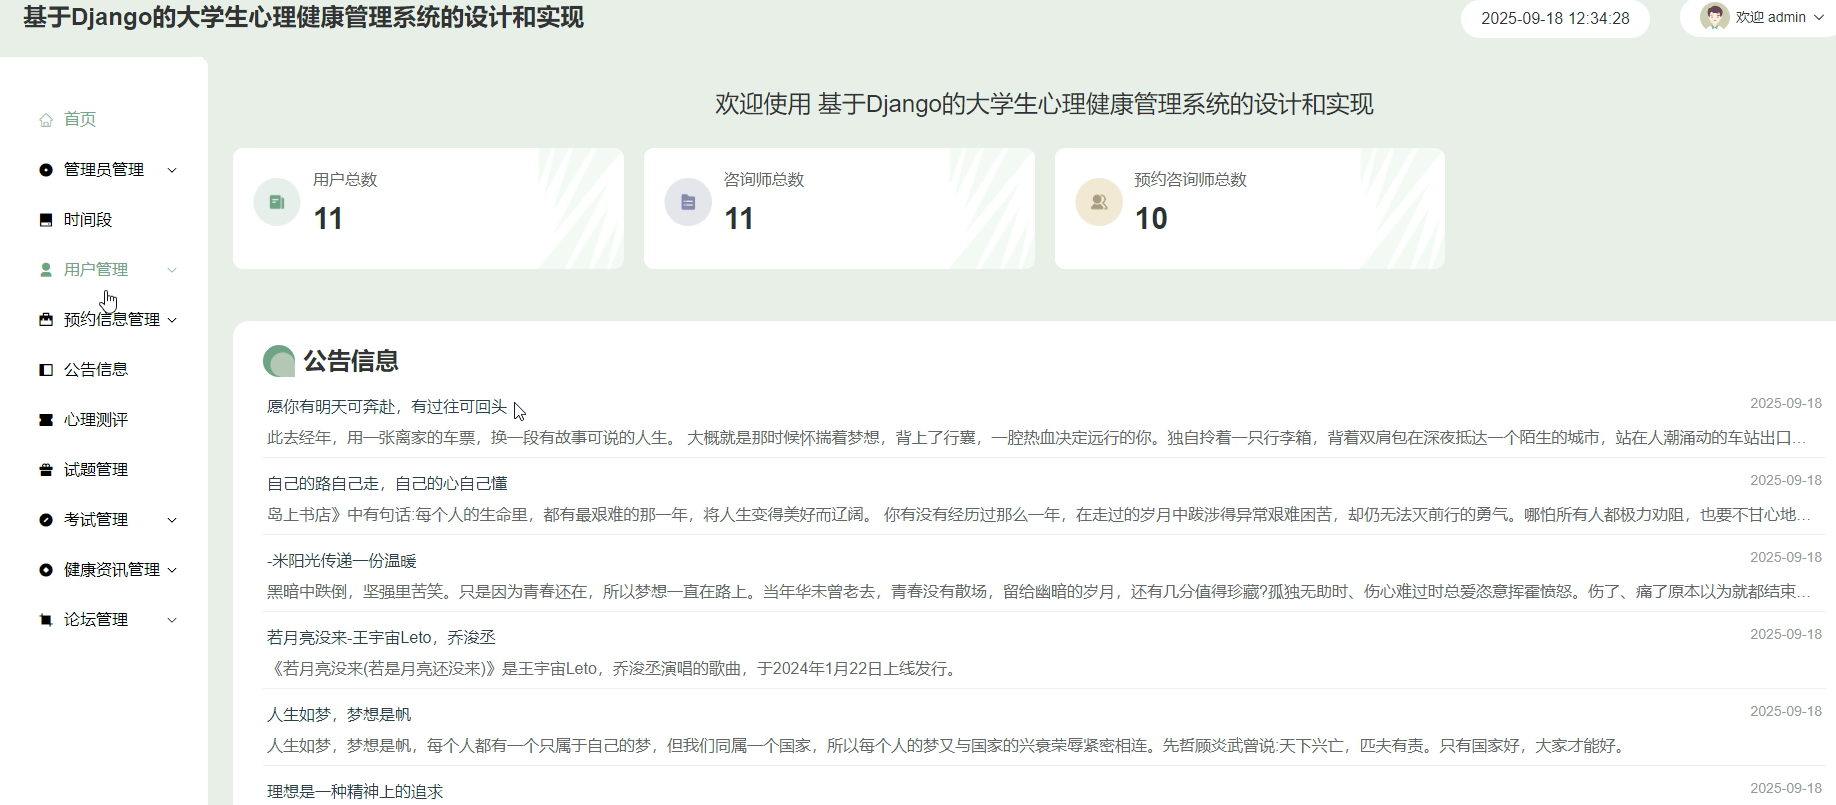
Task: Click the 时间段 sidebar icon
Action: point(46,220)
